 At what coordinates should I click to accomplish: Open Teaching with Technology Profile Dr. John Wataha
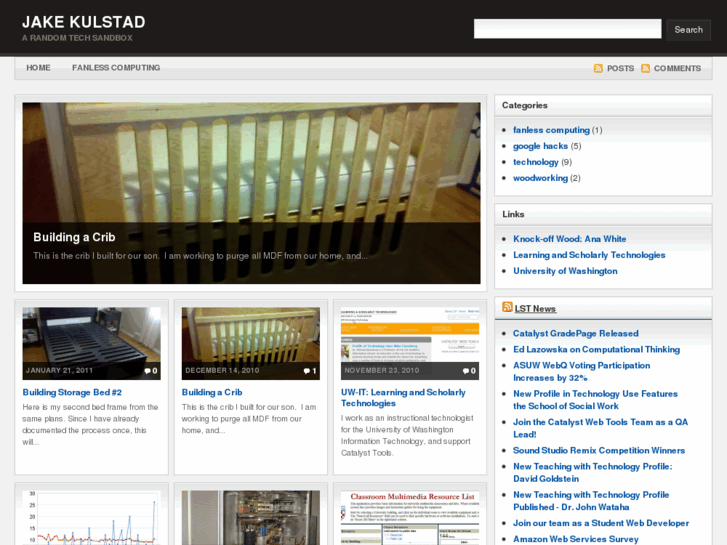click(x=591, y=501)
